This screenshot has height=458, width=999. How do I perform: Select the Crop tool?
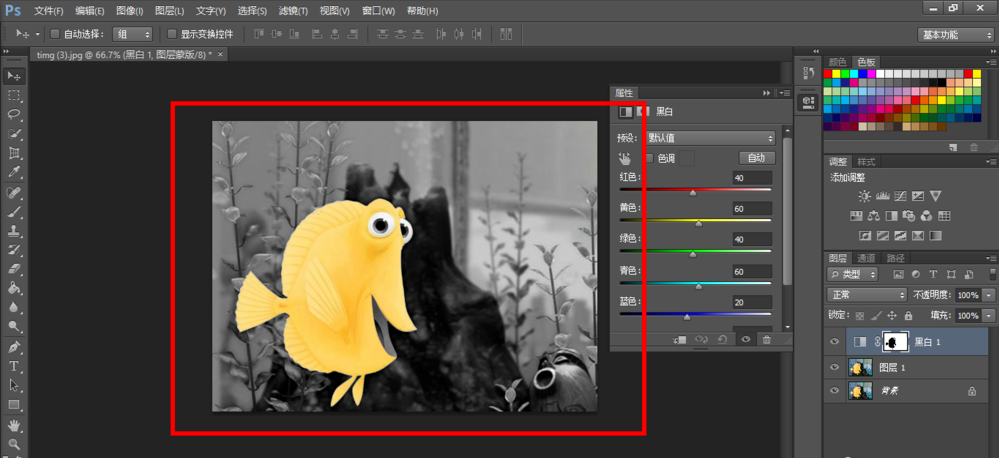pyautogui.click(x=14, y=154)
